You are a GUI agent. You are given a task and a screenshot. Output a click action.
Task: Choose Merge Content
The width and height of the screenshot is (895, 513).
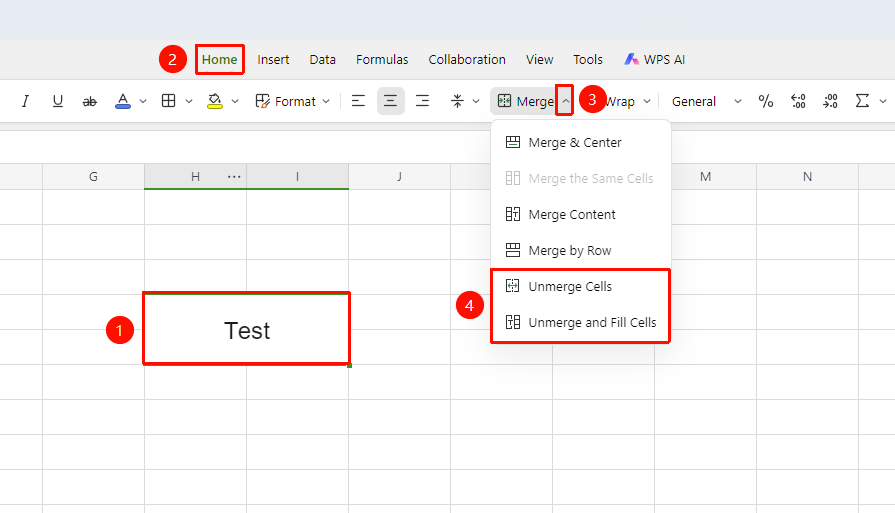click(580, 215)
